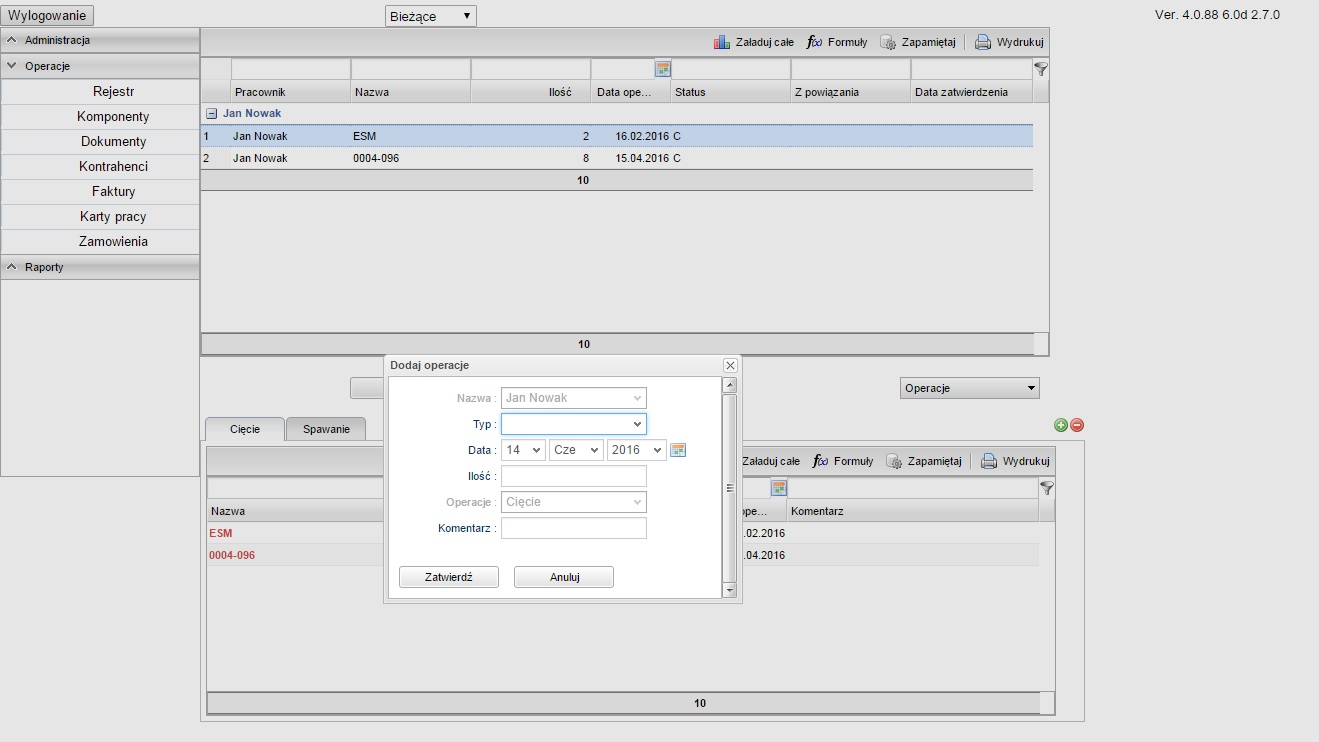Collapse the Administracja section
Image resolution: width=1319 pixels, height=742 pixels.
[100, 40]
